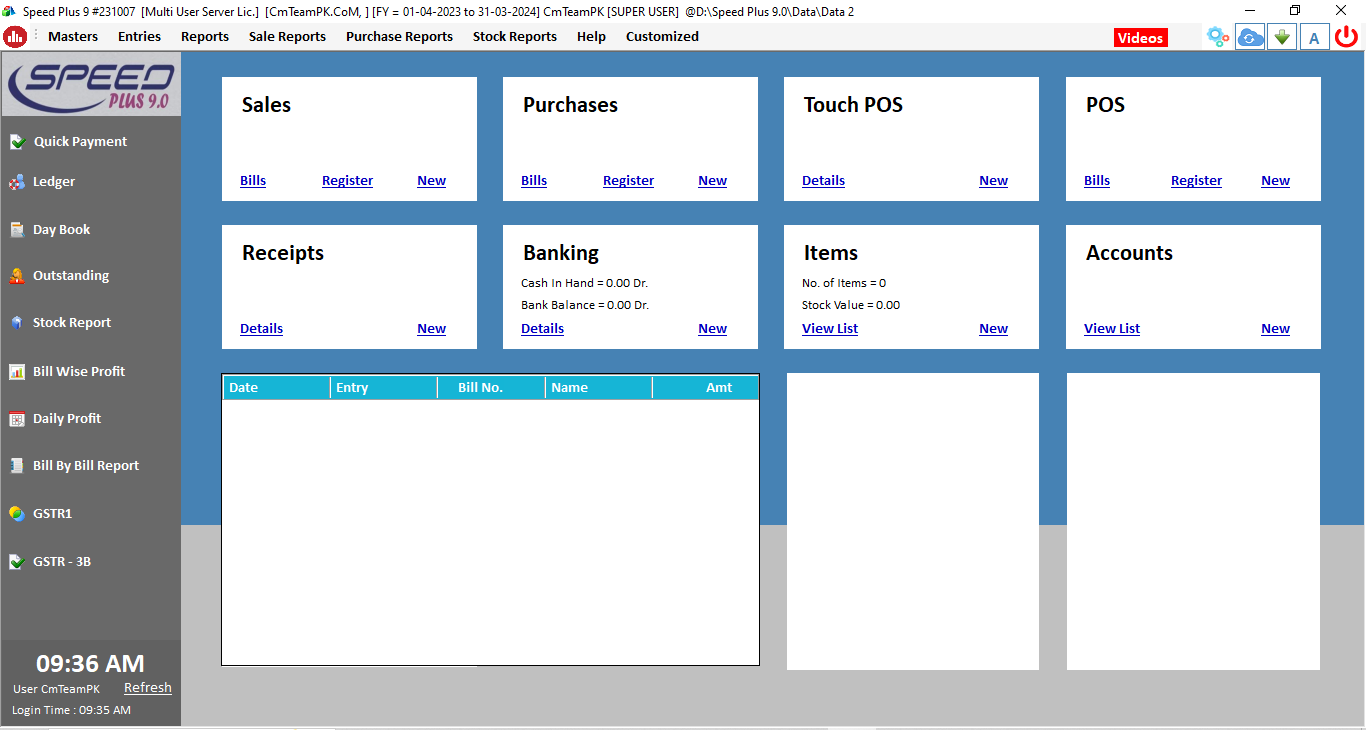Open Bills link in POS card

1097,181
